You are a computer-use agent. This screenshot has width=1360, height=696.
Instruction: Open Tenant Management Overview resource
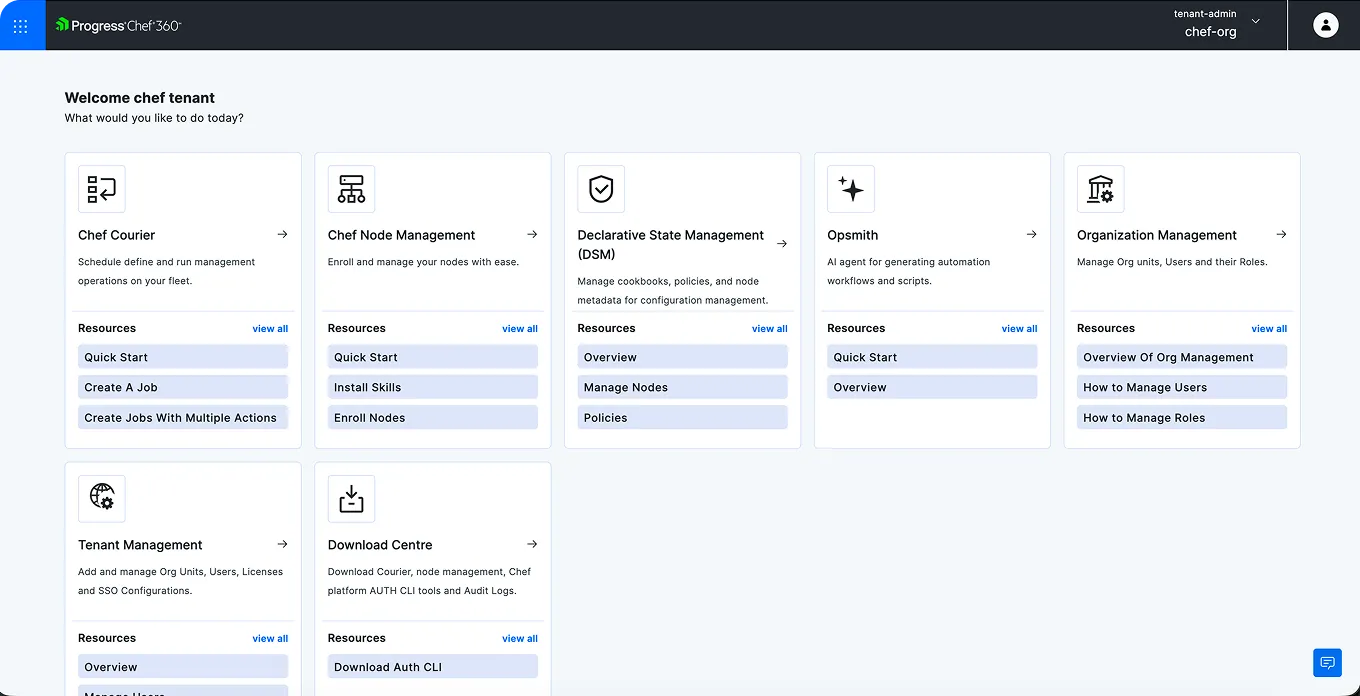(183, 667)
